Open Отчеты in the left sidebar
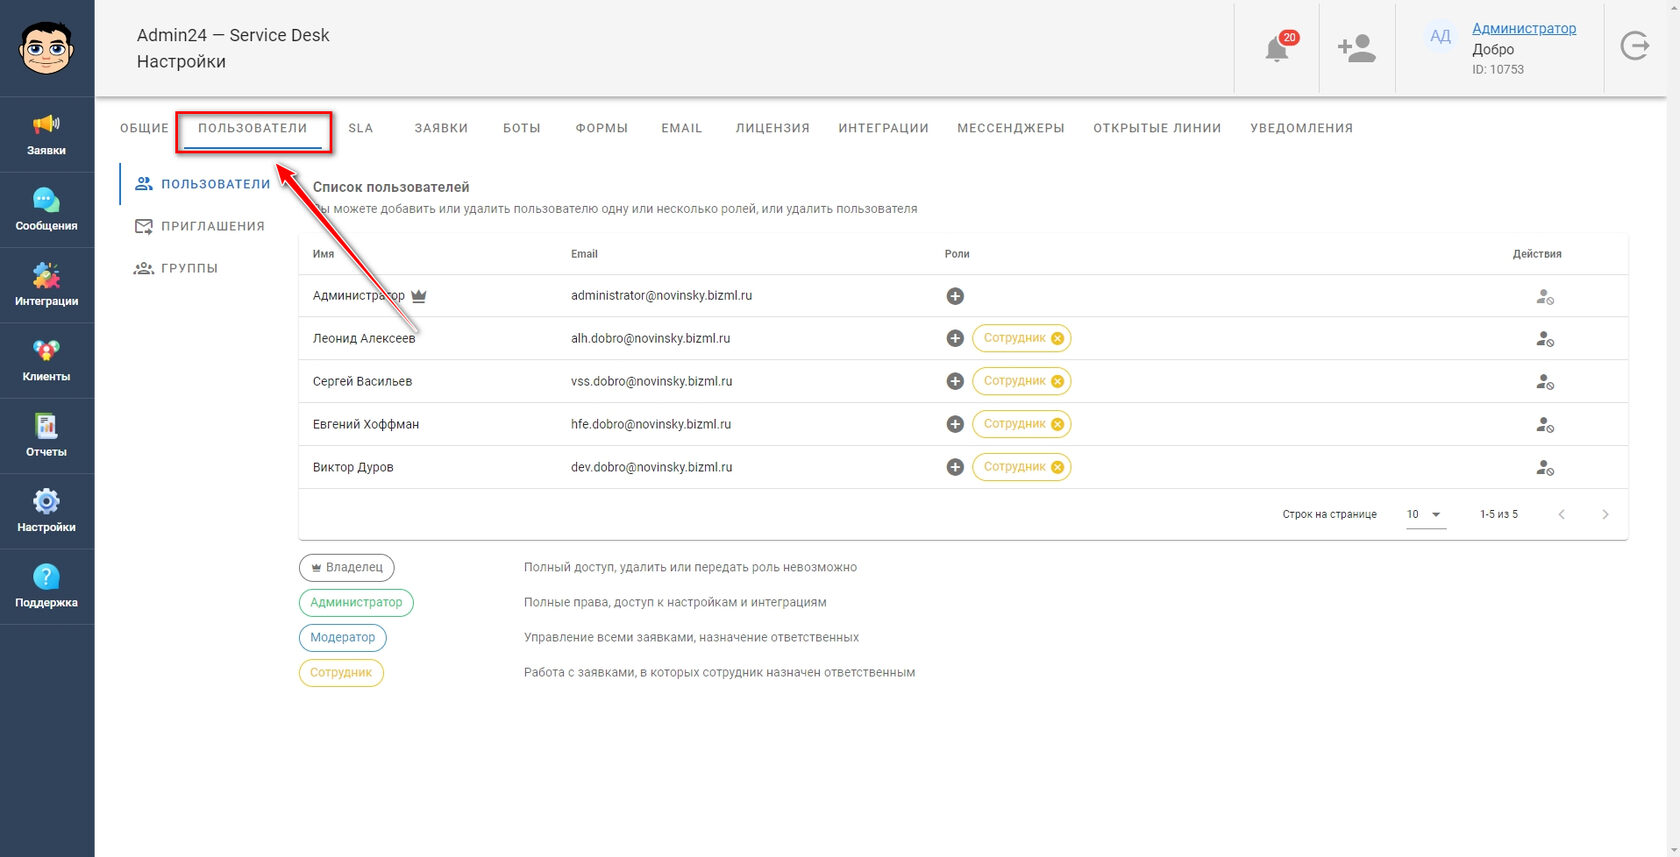Image resolution: width=1680 pixels, height=857 pixels. (47, 436)
